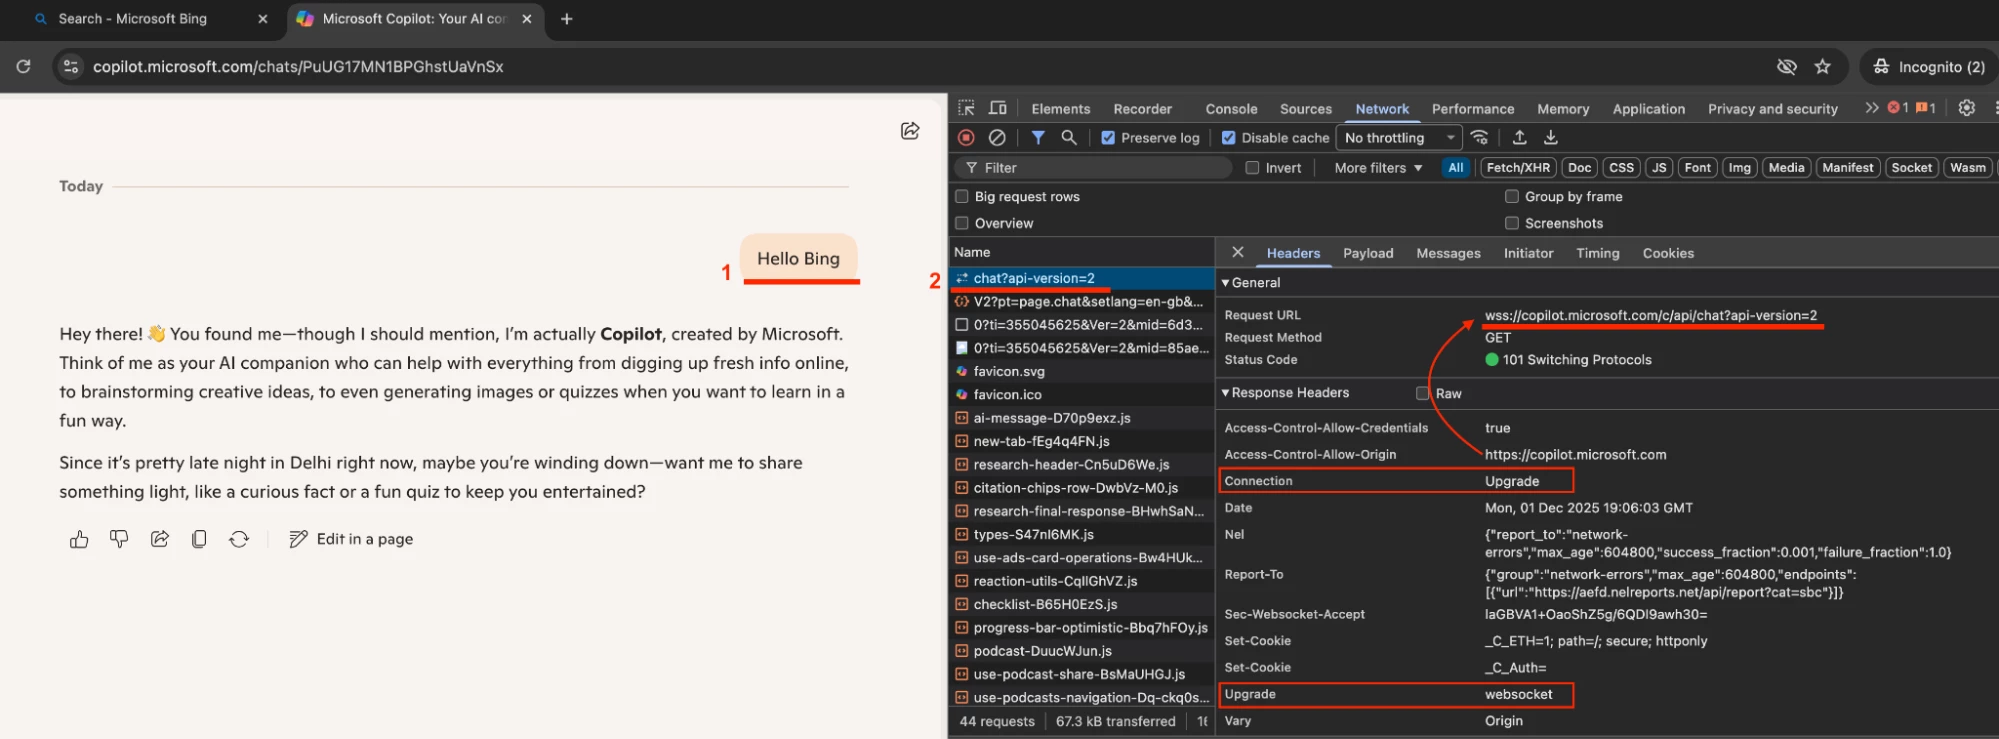Select the checklist-B65H0EzS.js request

coord(1081,604)
